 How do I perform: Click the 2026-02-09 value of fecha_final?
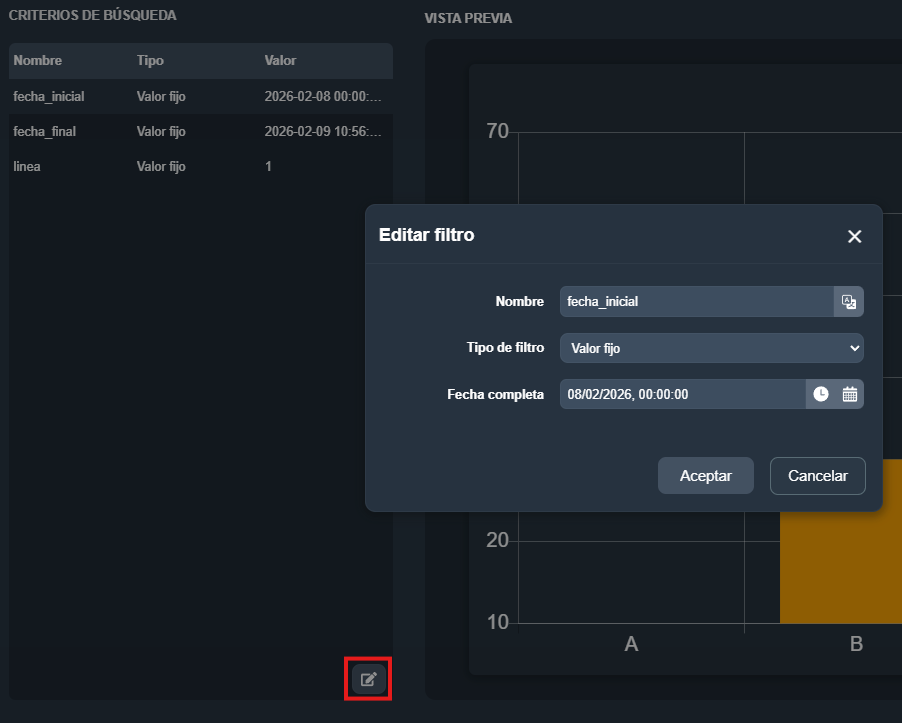pos(323,131)
